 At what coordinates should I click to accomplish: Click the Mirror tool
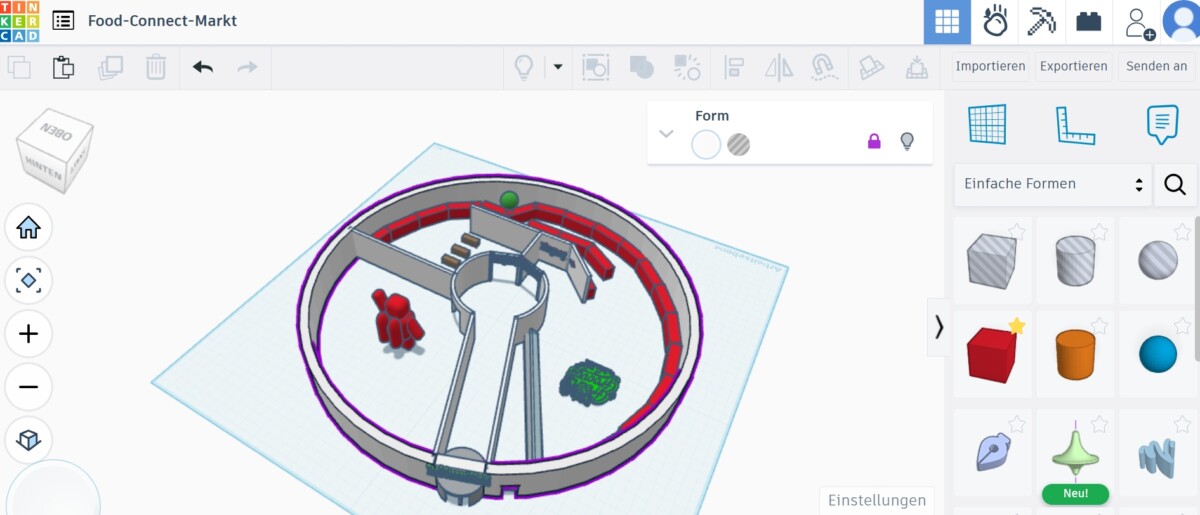point(778,67)
